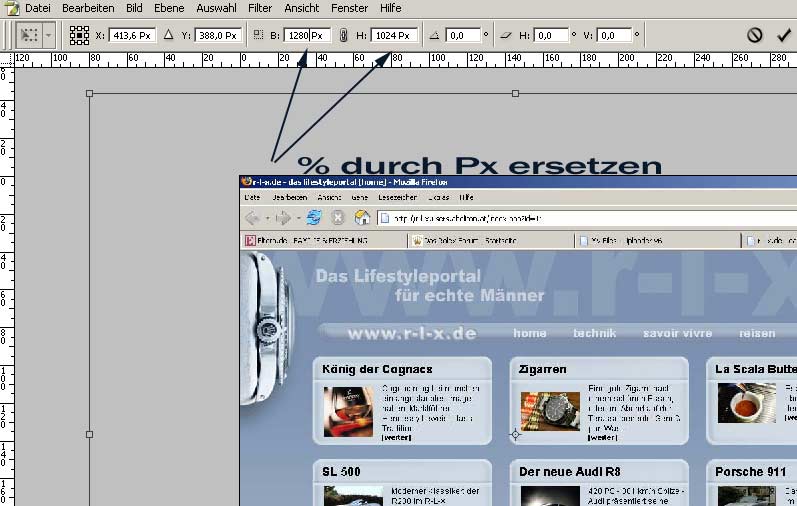Image resolution: width=797 pixels, height=506 pixels.
Task: Click the horizontal skew H field
Action: tap(551, 35)
